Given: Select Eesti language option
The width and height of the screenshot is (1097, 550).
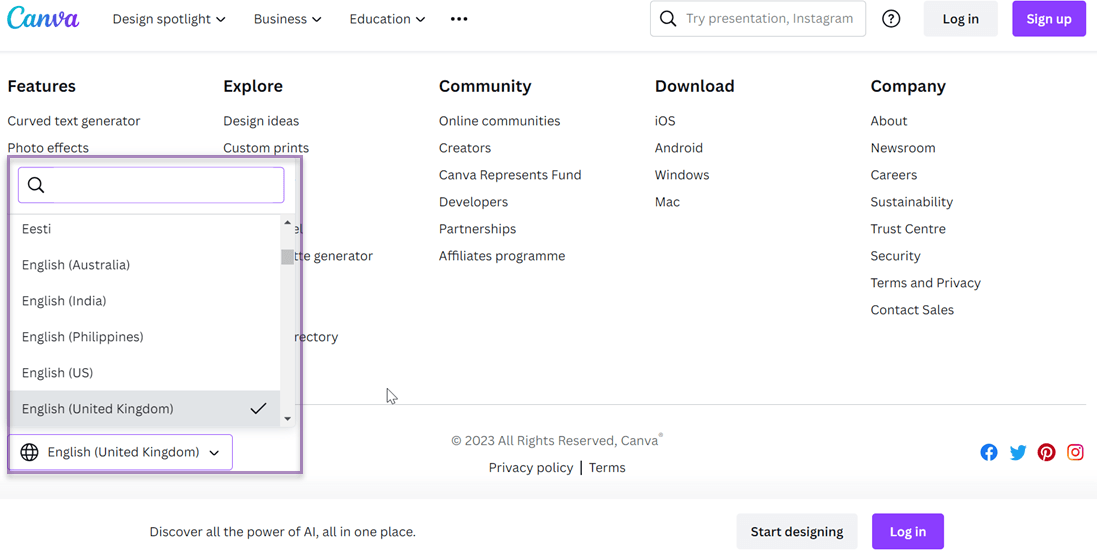Looking at the screenshot, I should point(145,229).
